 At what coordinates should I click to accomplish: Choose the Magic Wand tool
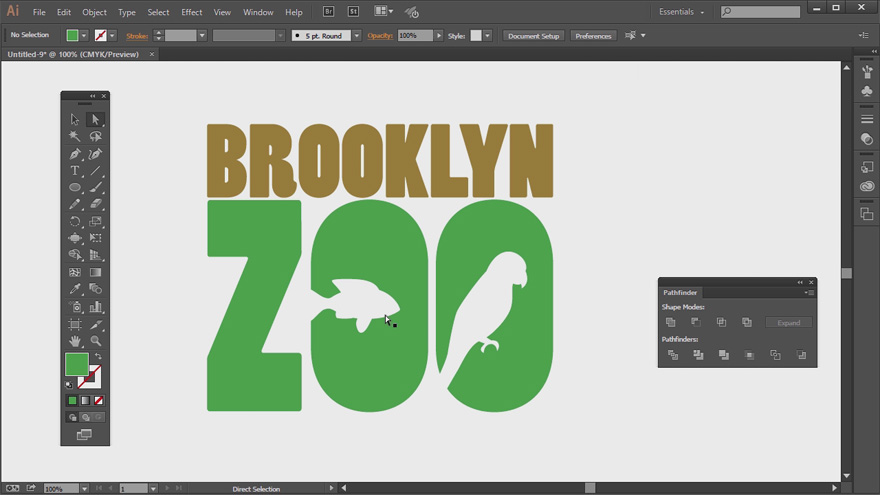(75, 136)
